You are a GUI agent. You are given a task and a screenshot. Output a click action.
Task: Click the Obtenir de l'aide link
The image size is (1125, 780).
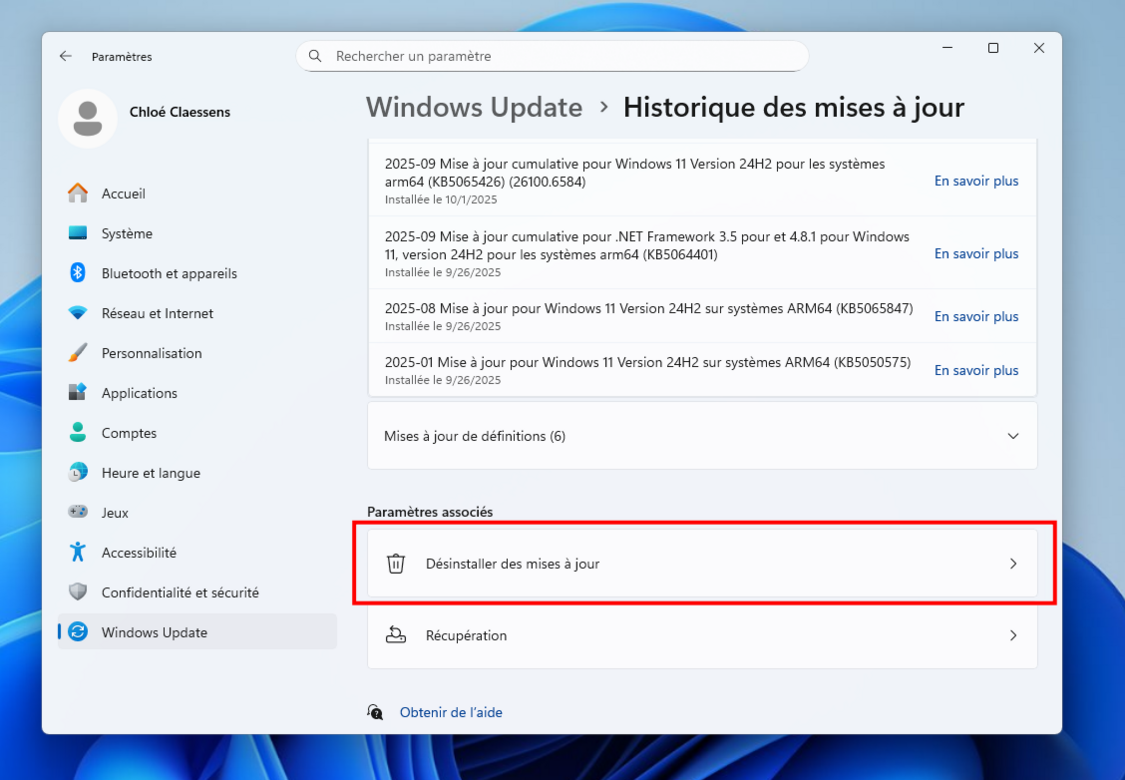[451, 713]
